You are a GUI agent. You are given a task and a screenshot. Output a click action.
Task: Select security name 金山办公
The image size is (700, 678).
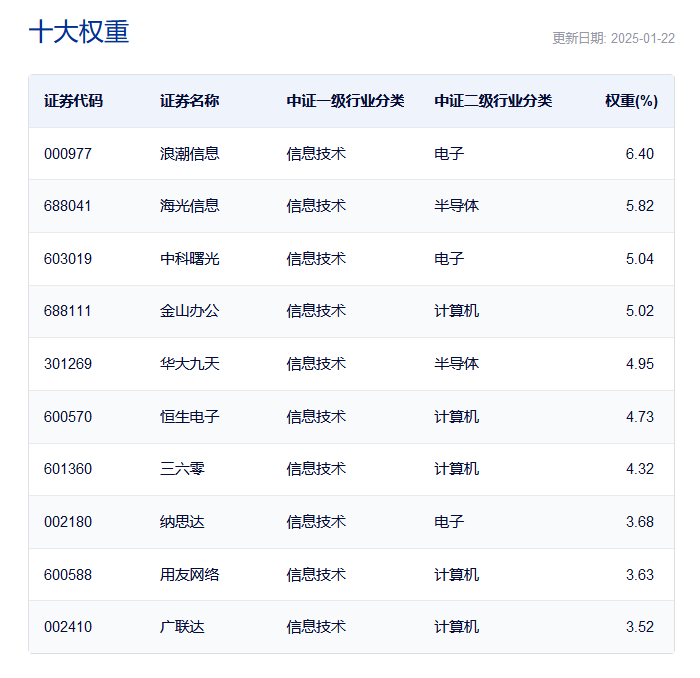click(189, 311)
